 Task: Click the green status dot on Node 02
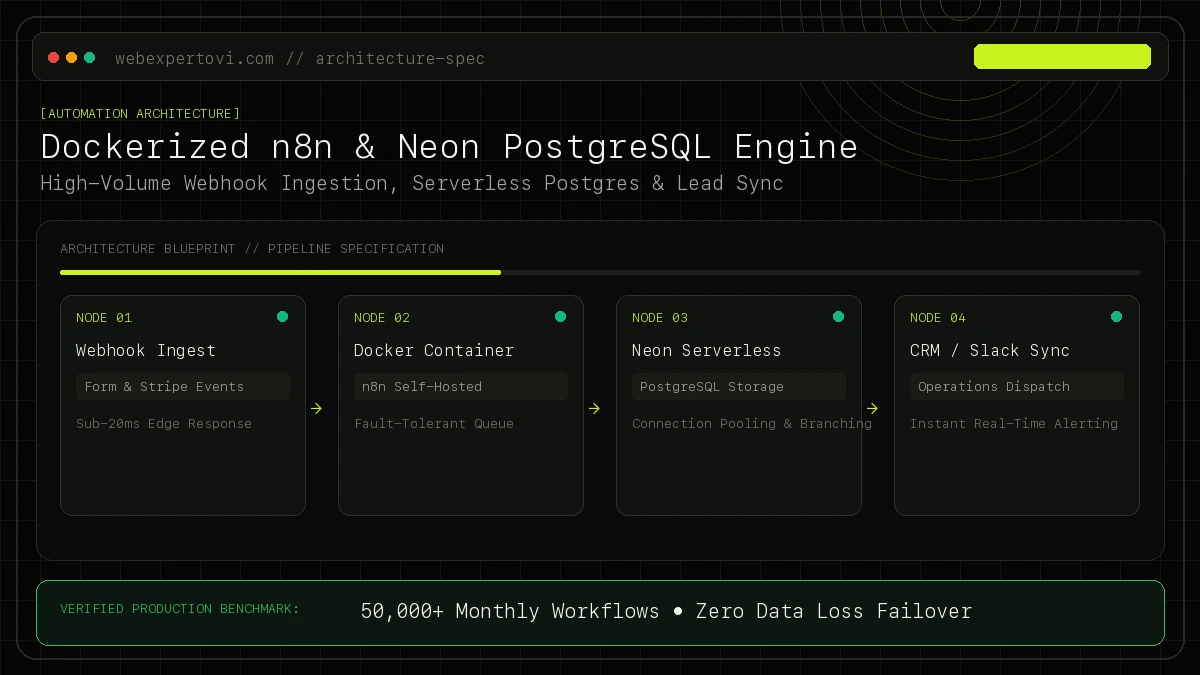560,317
